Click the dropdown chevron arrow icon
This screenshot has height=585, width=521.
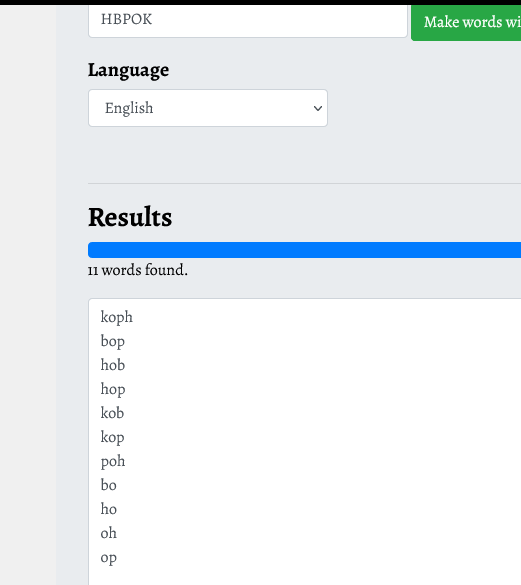tap(318, 109)
